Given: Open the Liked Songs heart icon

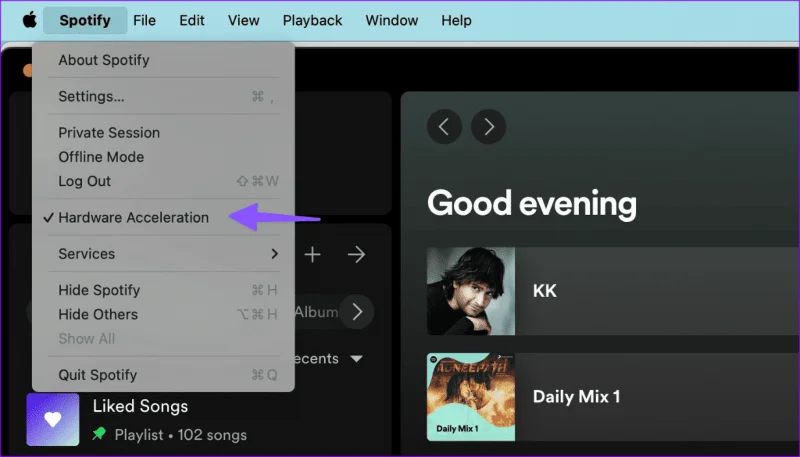Looking at the screenshot, I should point(53,419).
